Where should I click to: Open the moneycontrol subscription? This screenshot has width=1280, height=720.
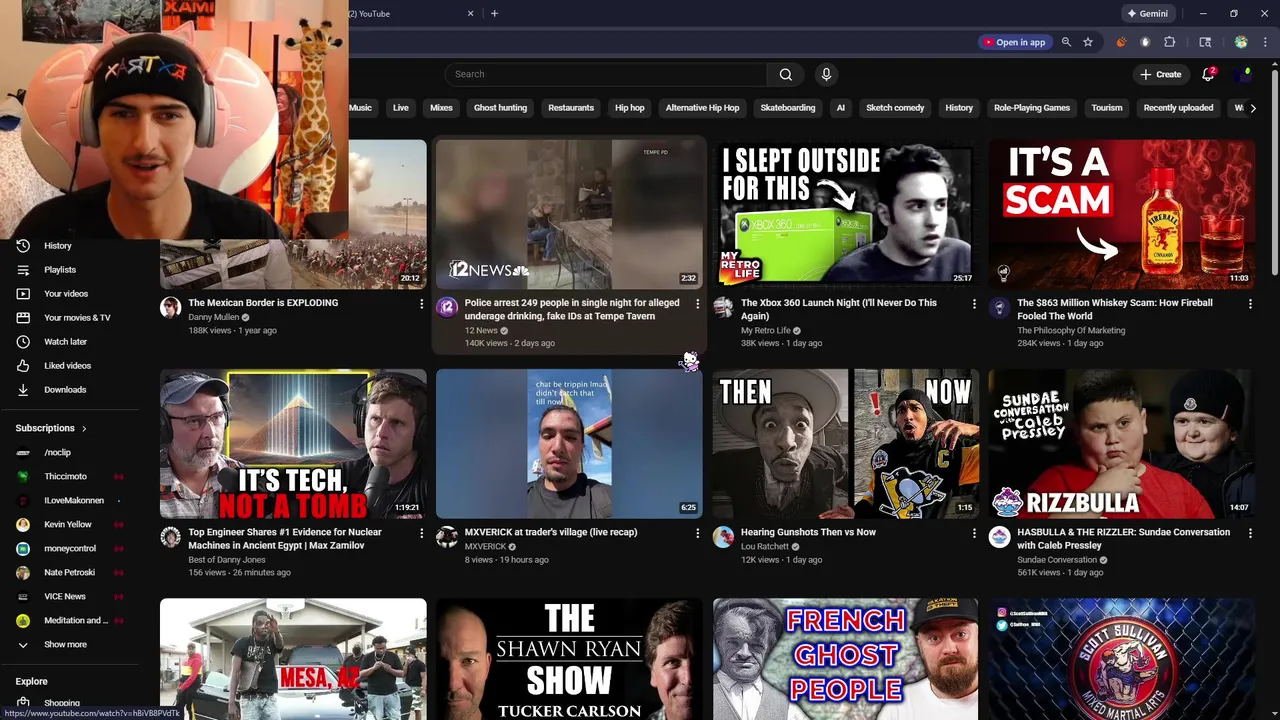(70, 549)
